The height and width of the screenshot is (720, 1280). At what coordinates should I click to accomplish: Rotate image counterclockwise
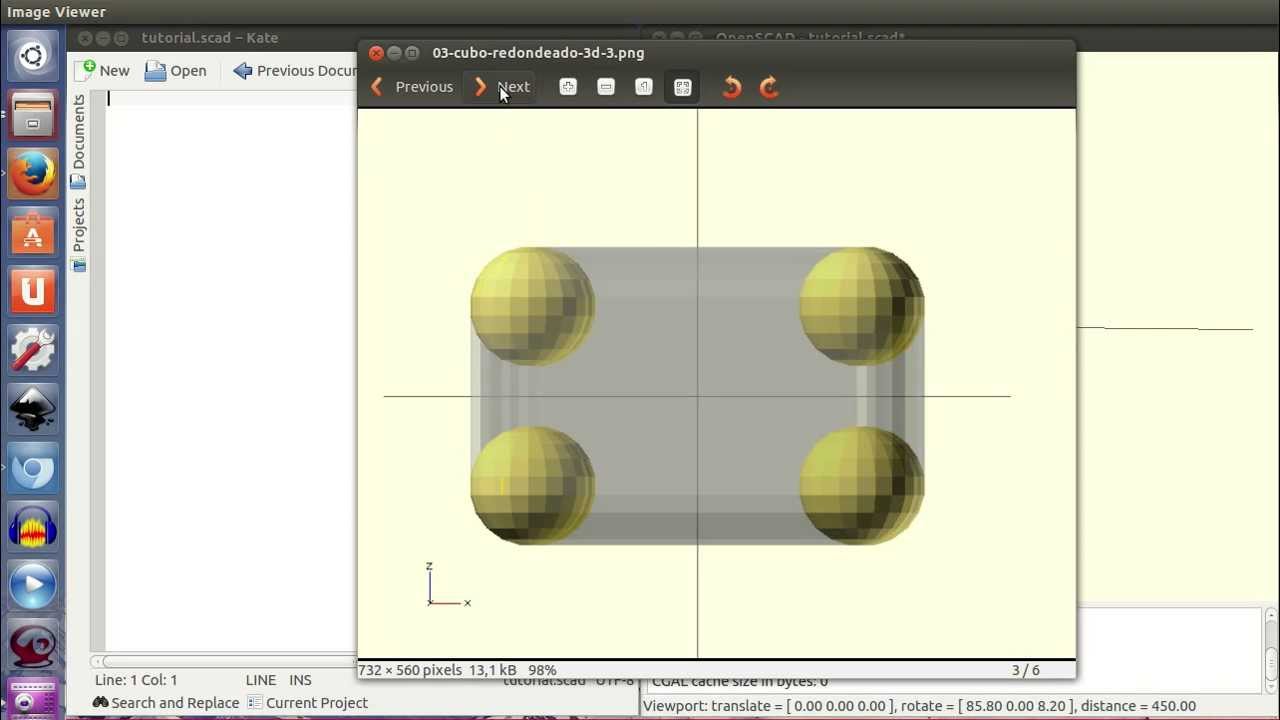coord(731,87)
